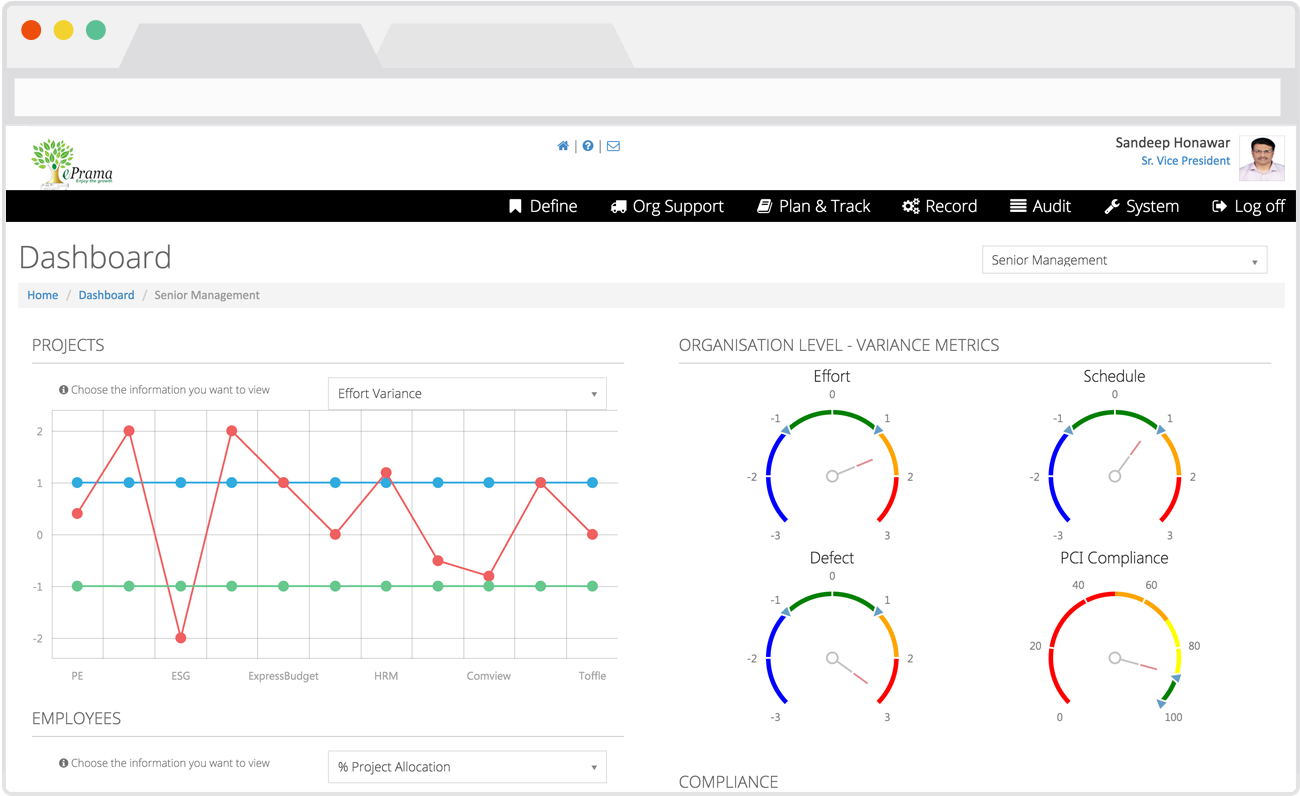Click the Dashboard breadcrumb link

coord(106,295)
